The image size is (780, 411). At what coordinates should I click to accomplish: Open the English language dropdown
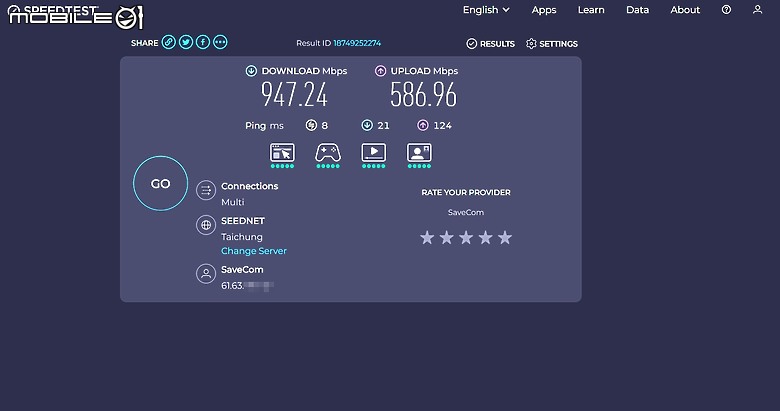click(486, 10)
